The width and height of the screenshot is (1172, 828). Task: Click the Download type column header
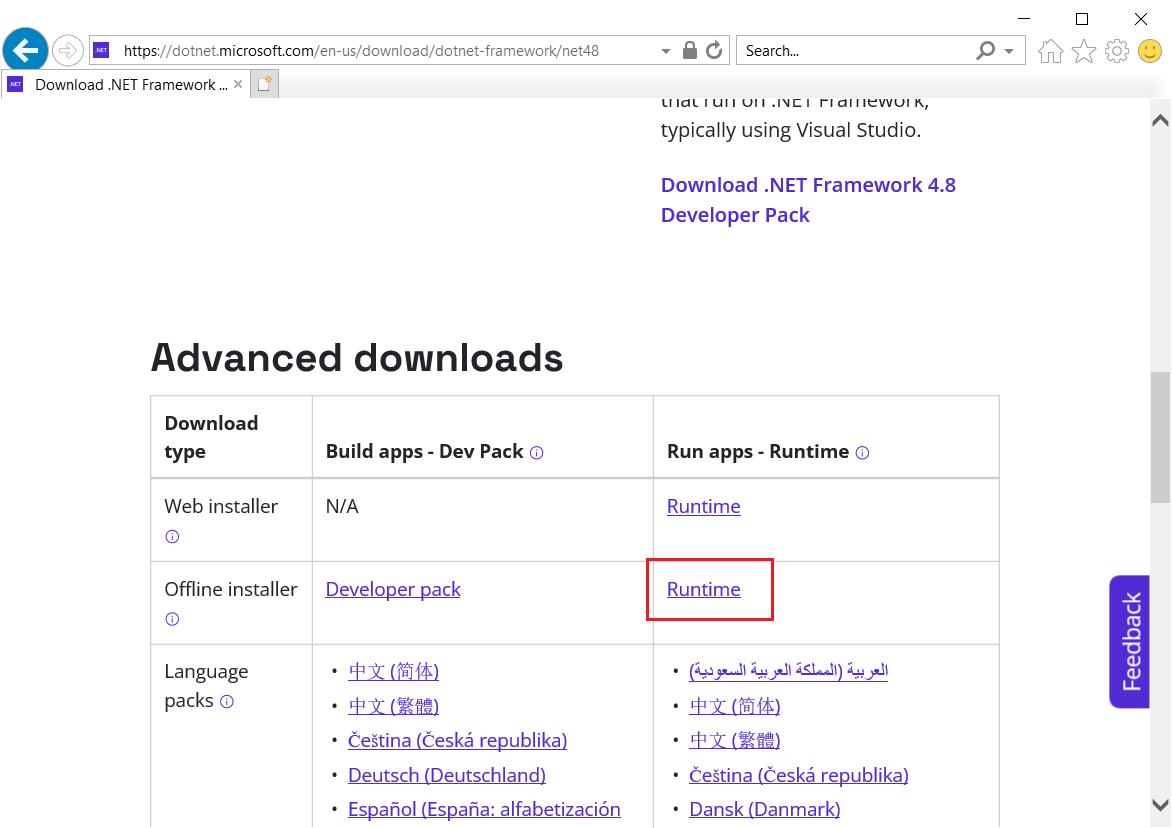(212, 437)
